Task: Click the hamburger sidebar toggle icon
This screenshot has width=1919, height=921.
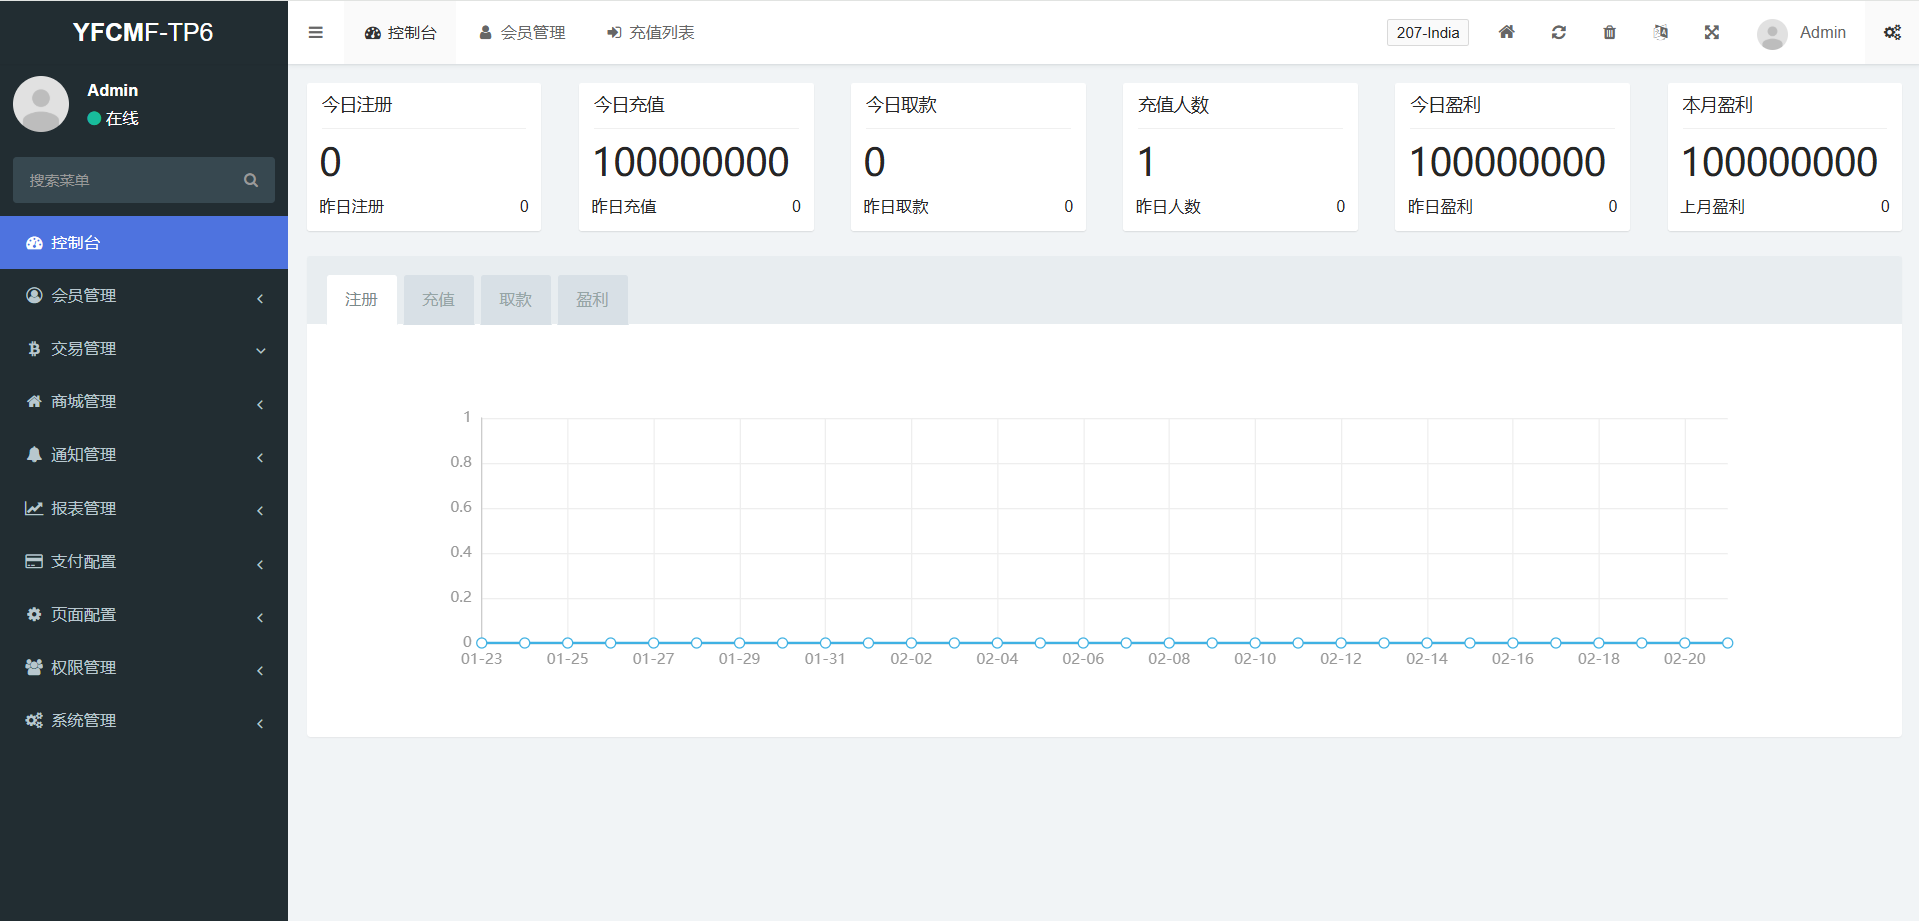Action: click(x=316, y=33)
